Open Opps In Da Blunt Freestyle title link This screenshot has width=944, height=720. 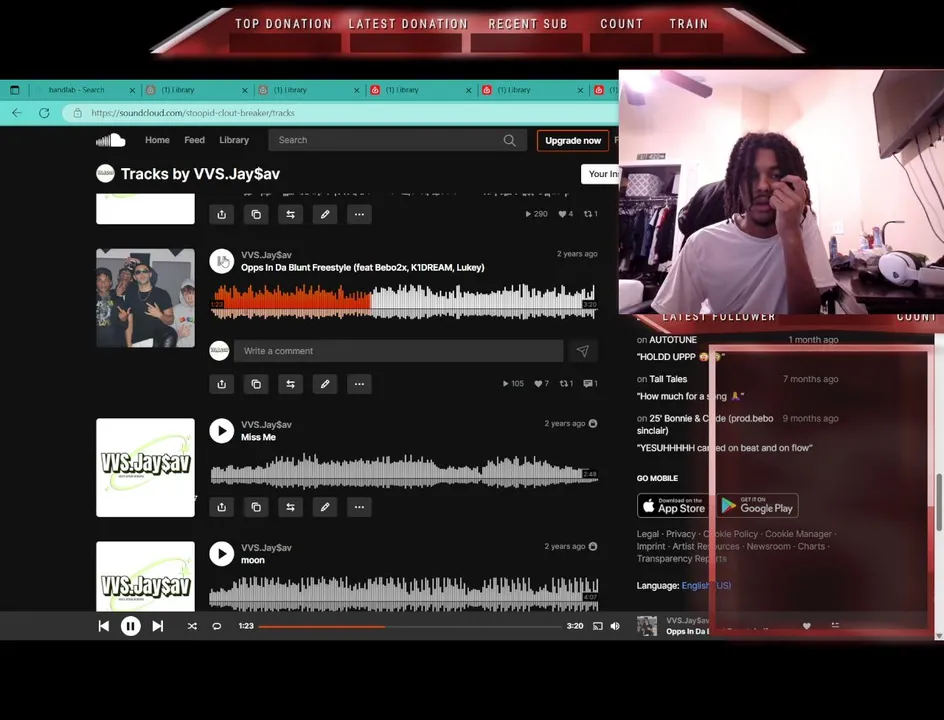click(362, 267)
